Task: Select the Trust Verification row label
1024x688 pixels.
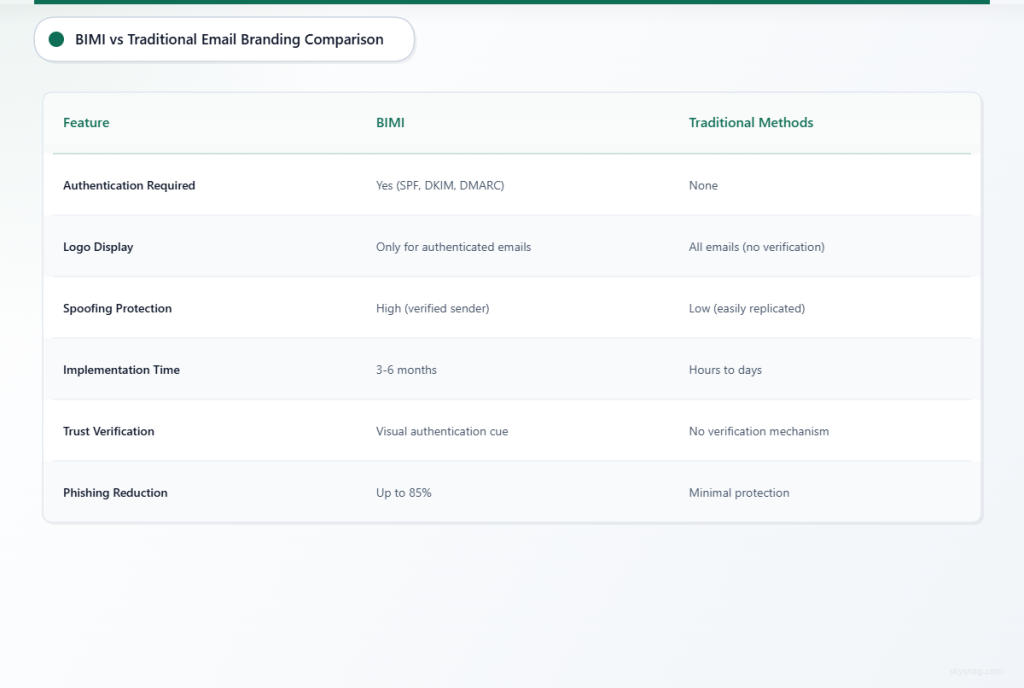Action: coord(108,431)
